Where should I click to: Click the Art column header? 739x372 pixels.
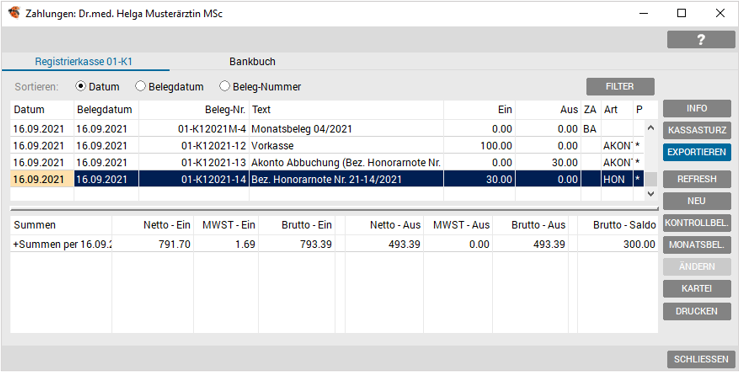[617, 109]
